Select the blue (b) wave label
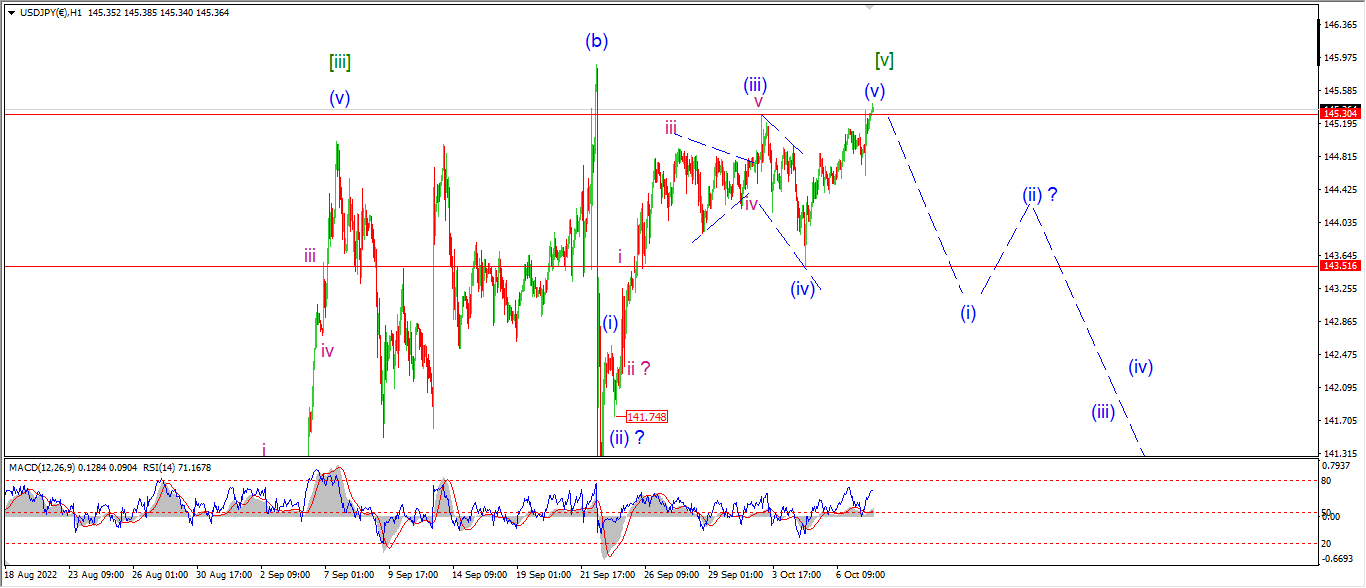 [597, 41]
